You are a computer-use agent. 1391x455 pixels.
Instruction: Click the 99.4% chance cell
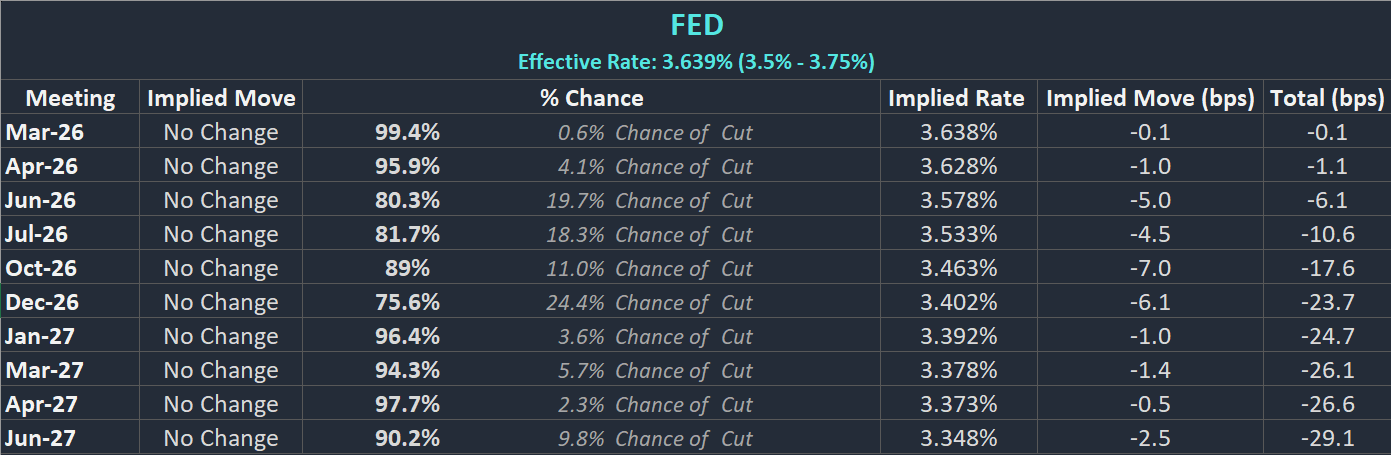click(407, 132)
